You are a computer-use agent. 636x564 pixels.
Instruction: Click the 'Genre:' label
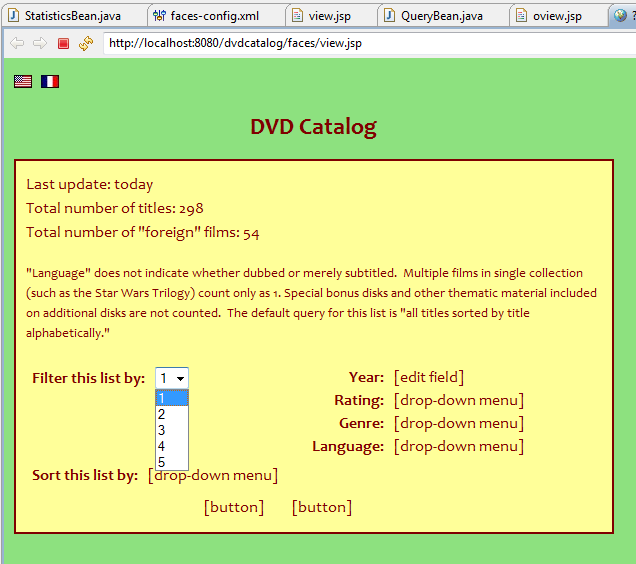tap(361, 424)
